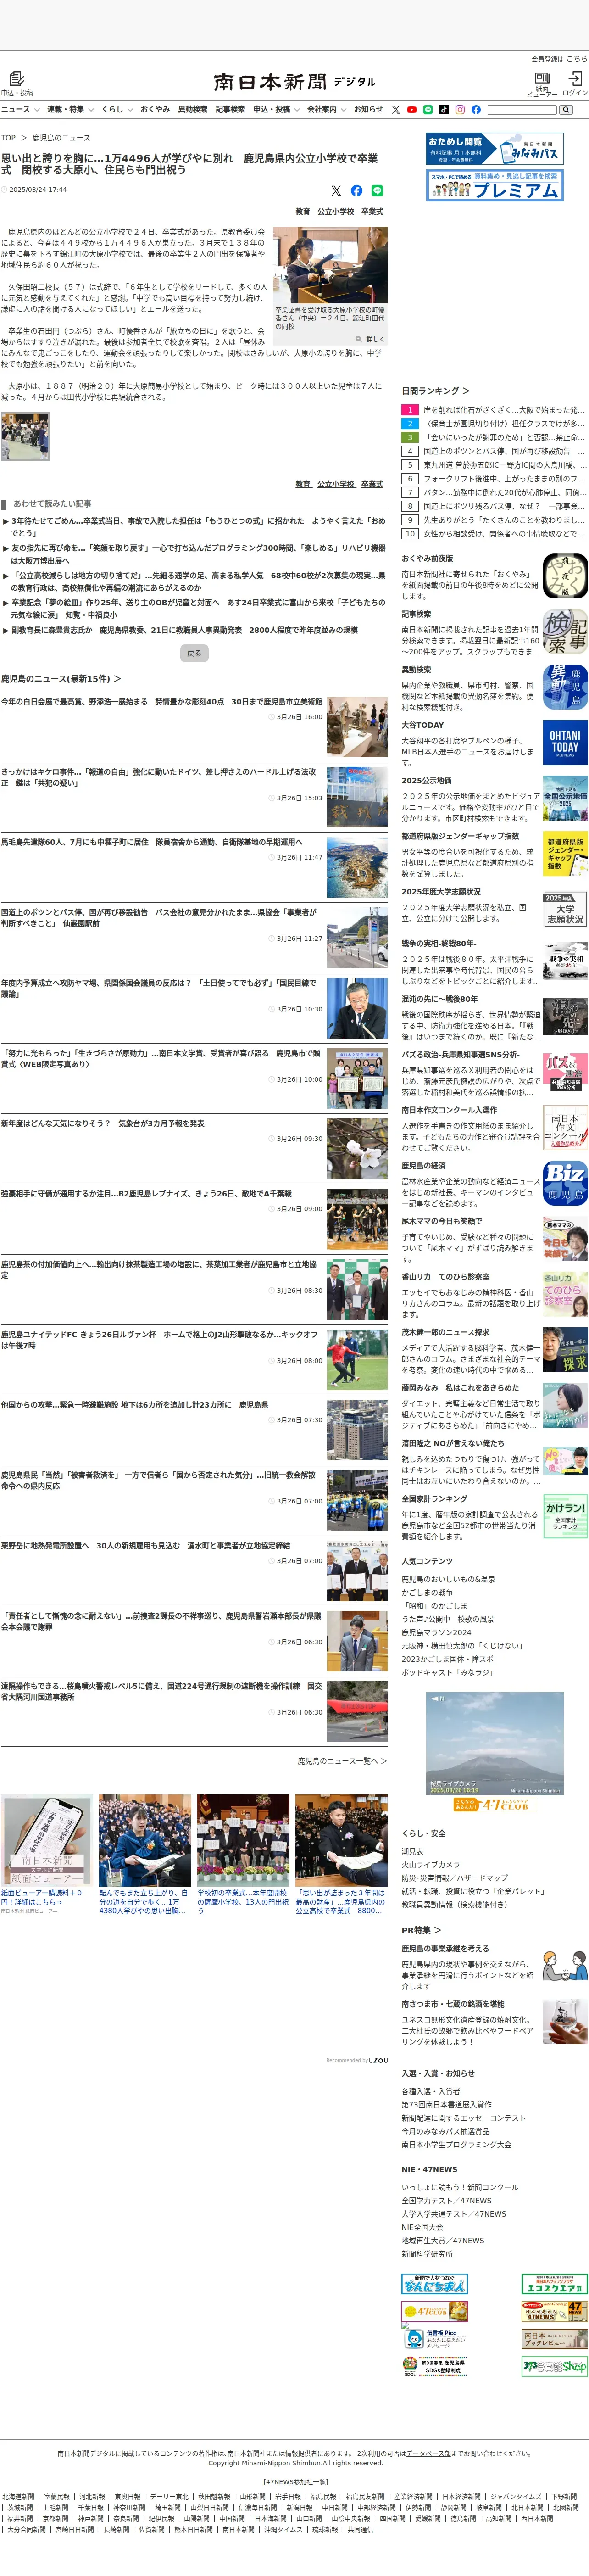Click the プレミアム banner

click(x=494, y=185)
